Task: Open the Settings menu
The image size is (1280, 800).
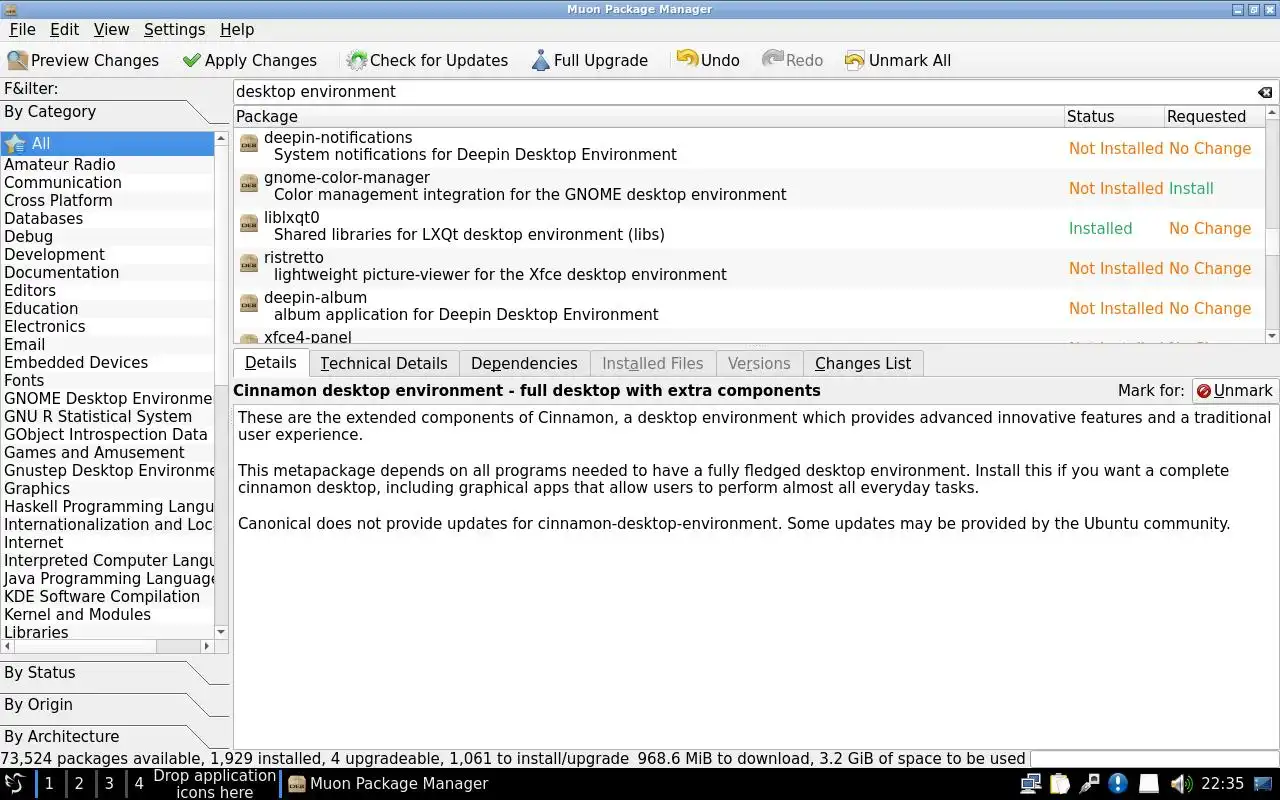Action: click(174, 30)
